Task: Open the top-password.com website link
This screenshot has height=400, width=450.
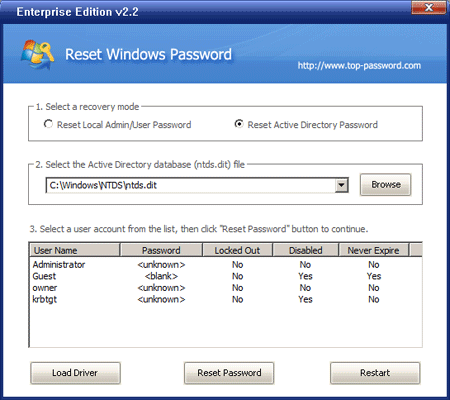Action: (359, 65)
